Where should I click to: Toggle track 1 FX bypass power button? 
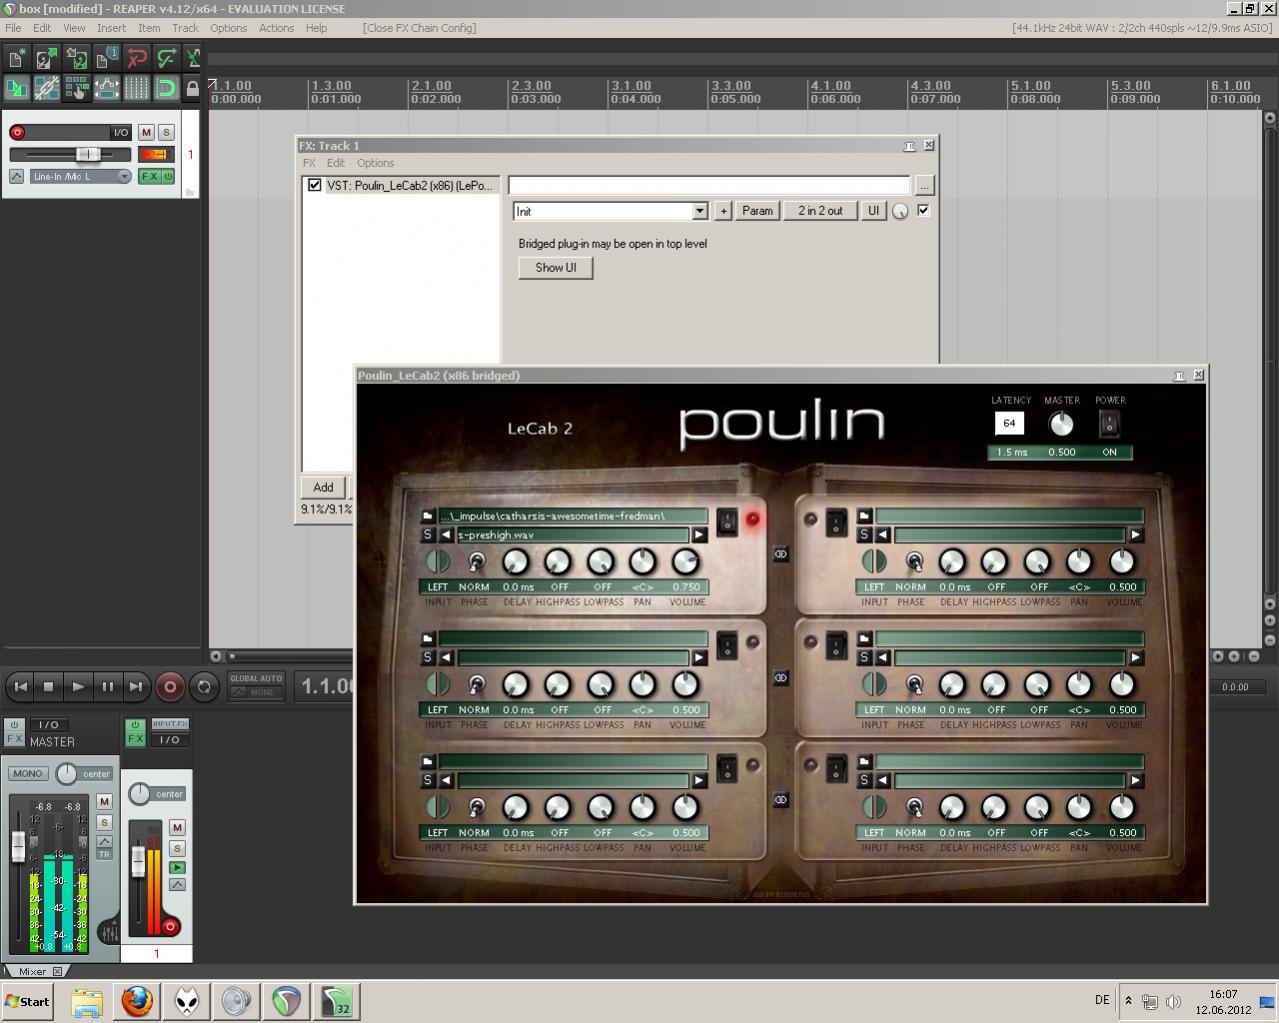tap(168, 177)
